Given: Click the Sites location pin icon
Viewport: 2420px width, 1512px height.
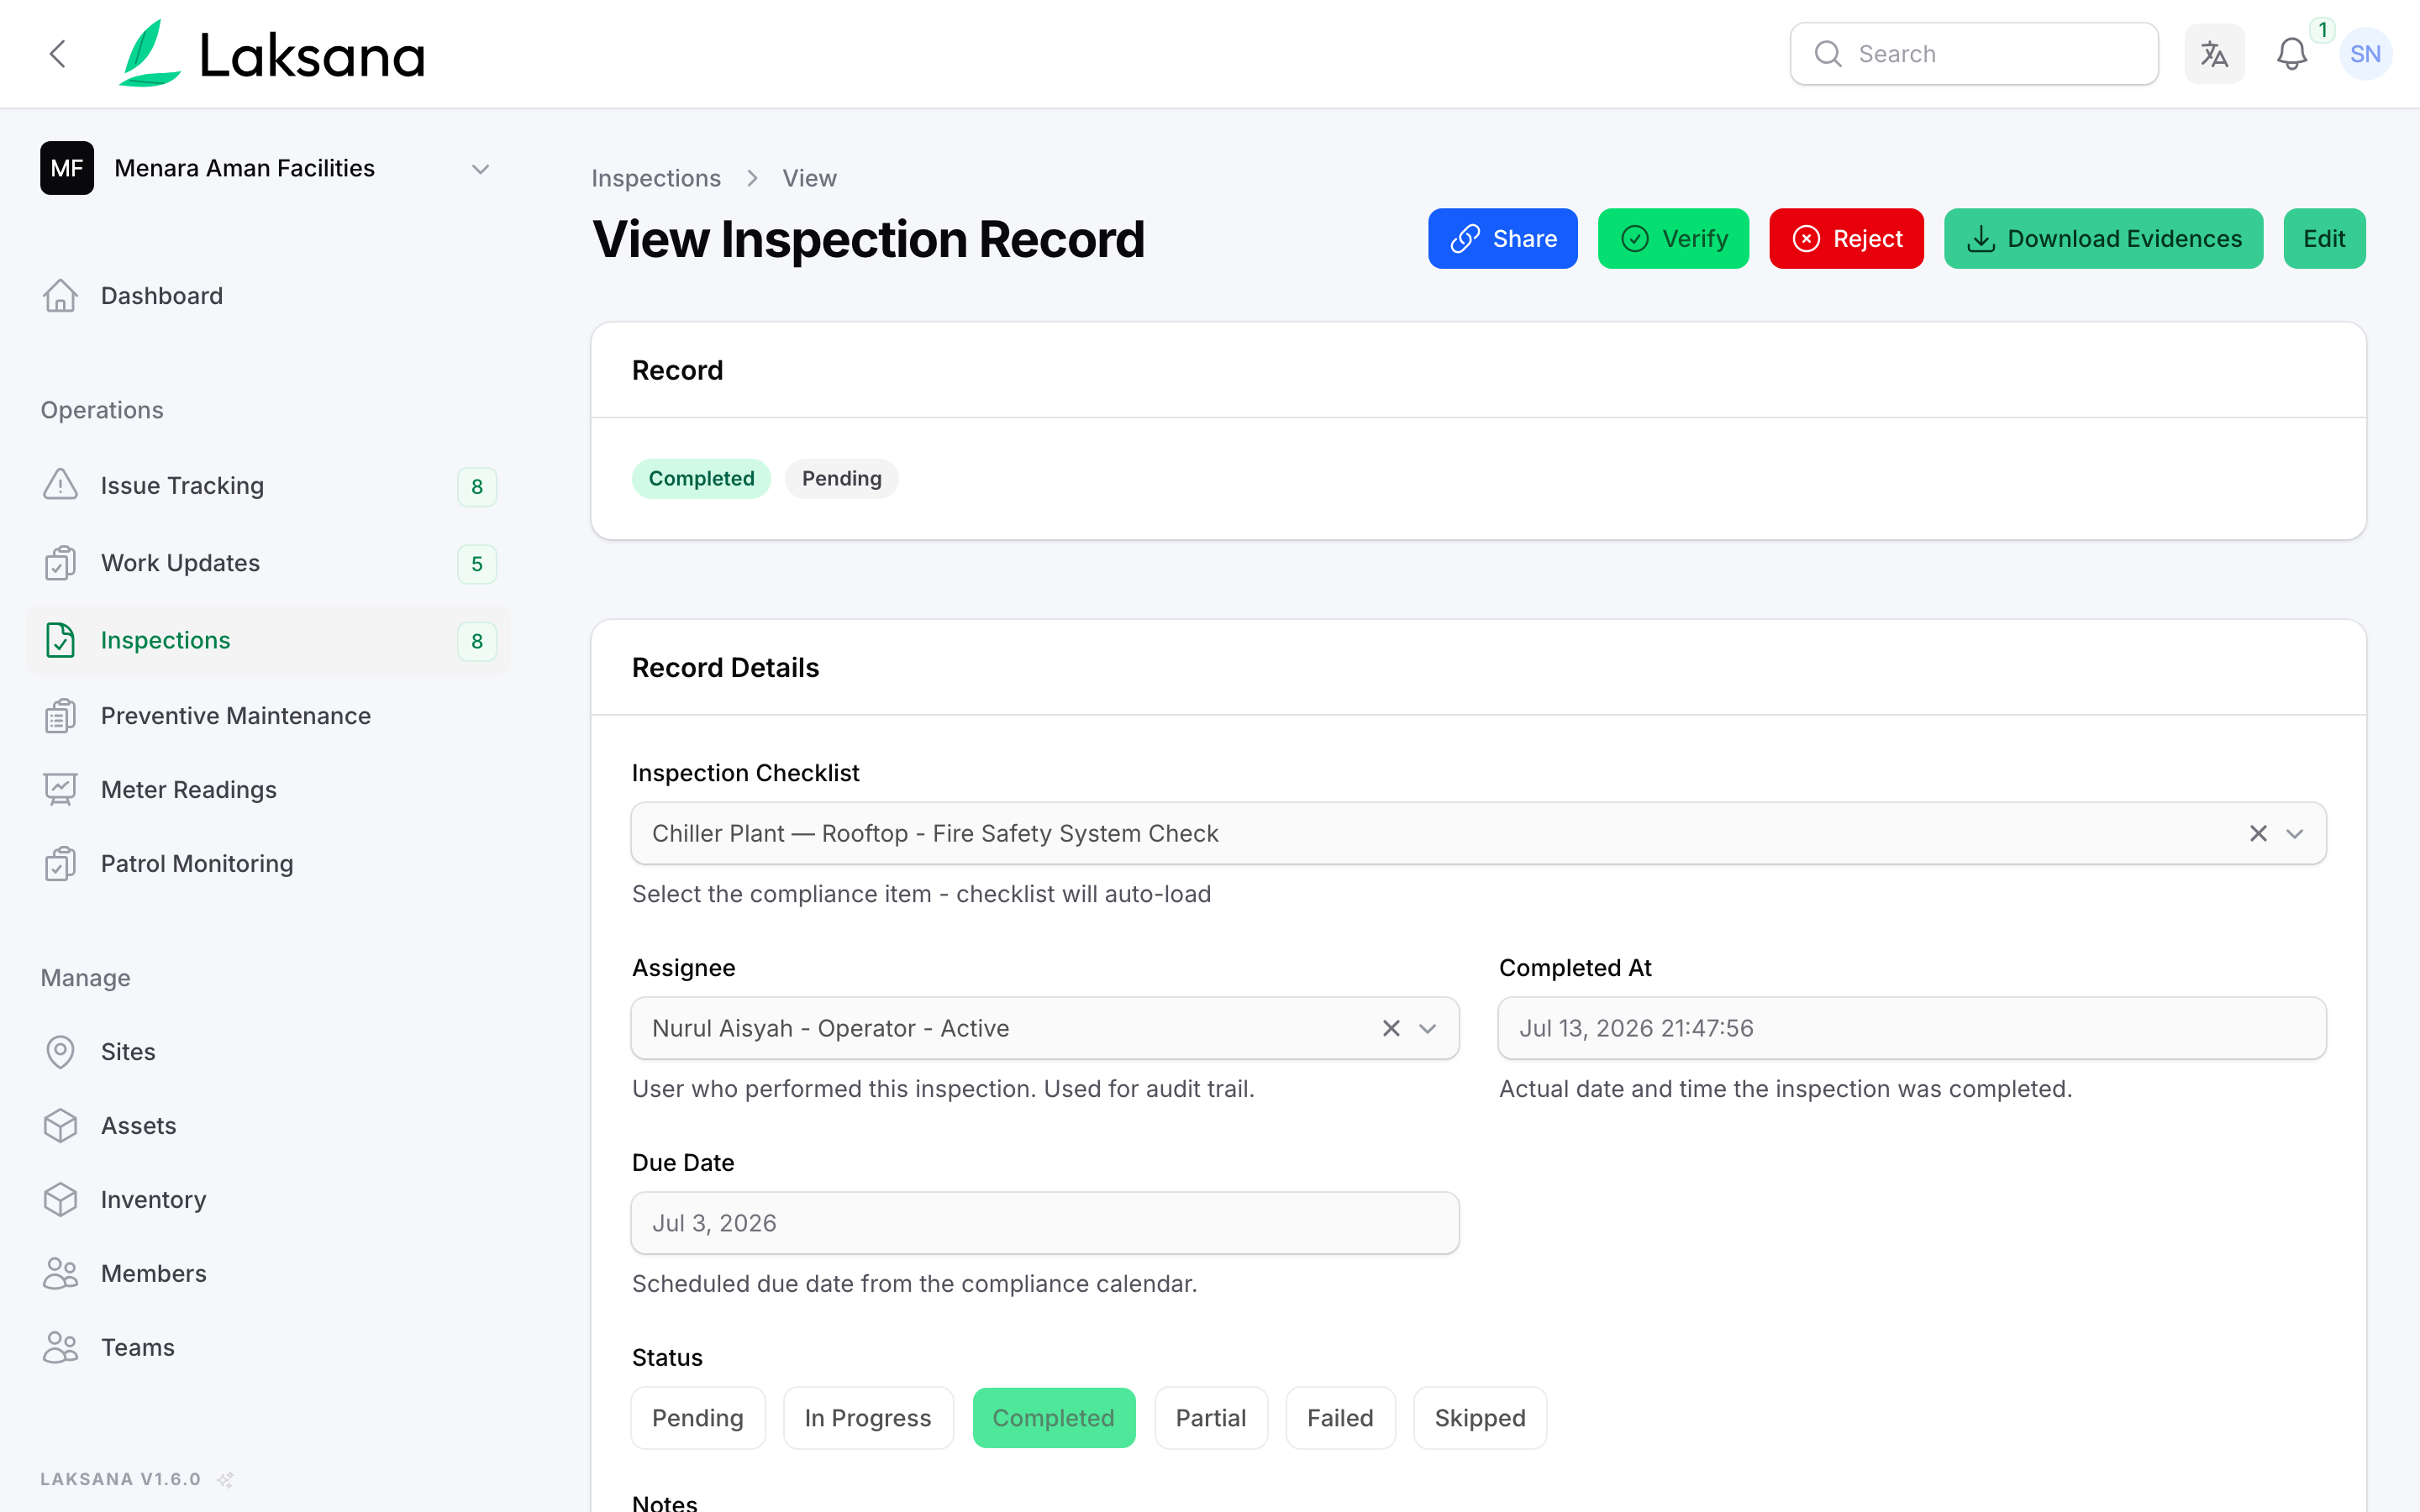Looking at the screenshot, I should coord(60,1052).
